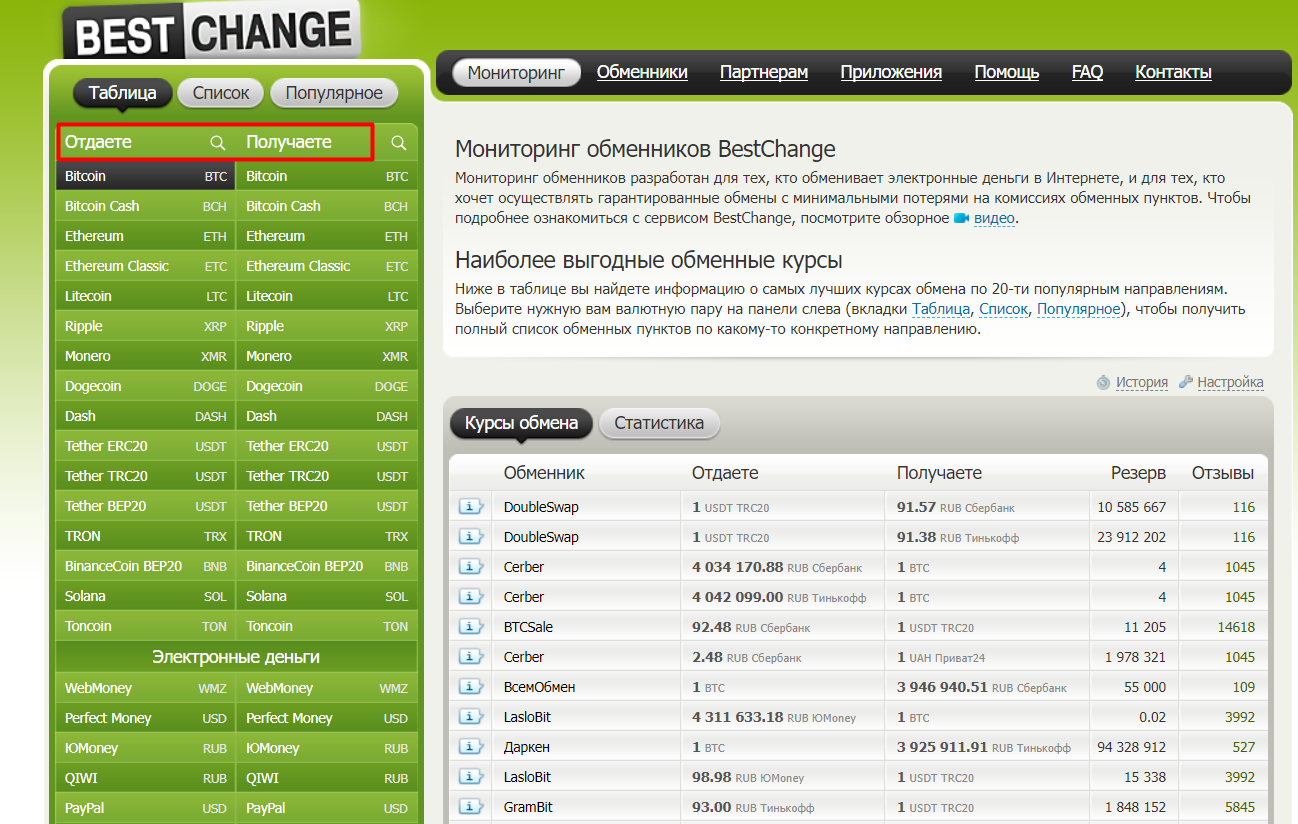Pick Ripple XRP in the Получаете column

pos(327,326)
